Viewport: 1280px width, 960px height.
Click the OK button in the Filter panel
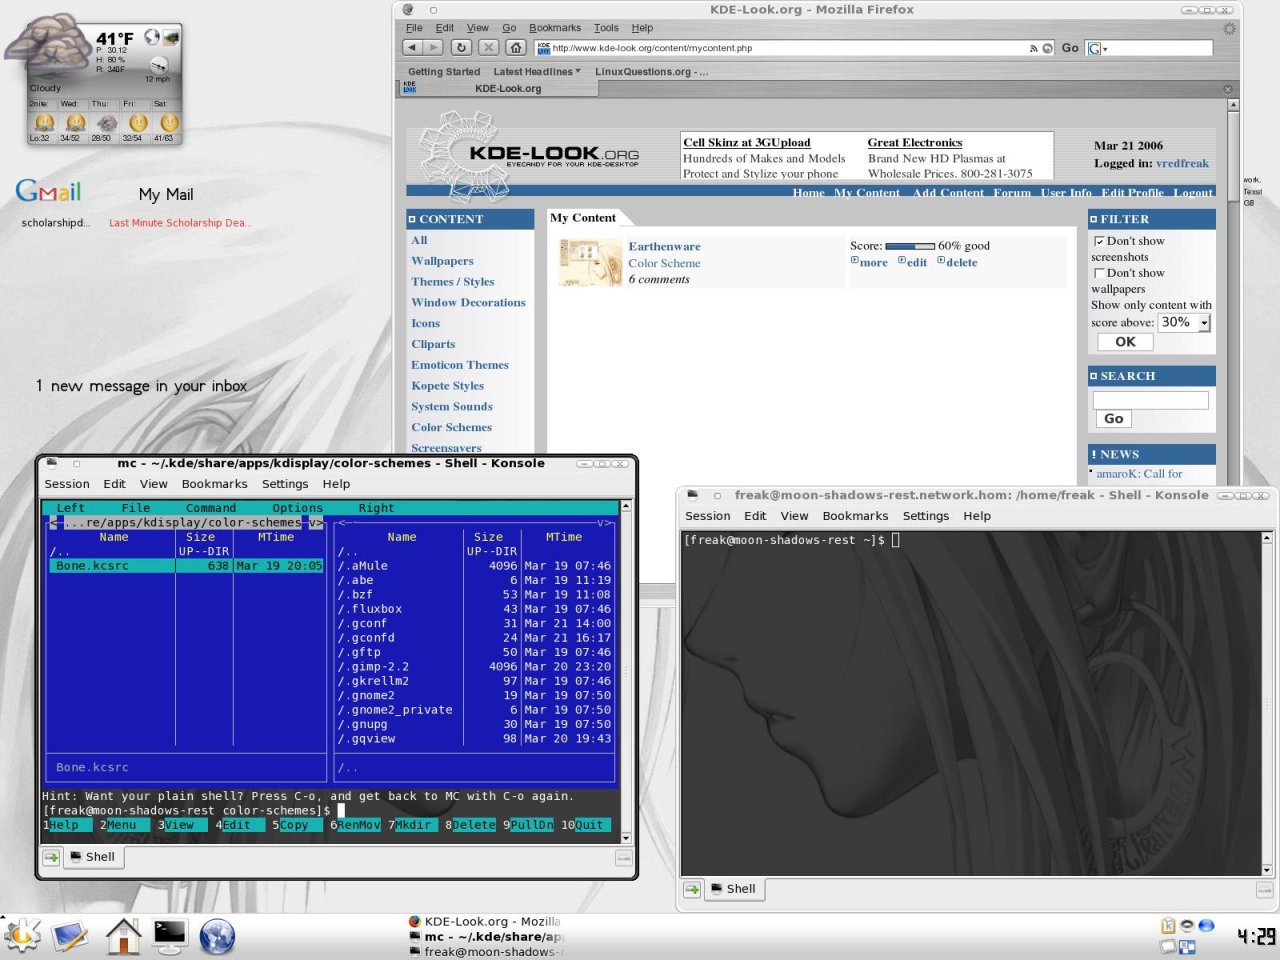click(x=1125, y=342)
